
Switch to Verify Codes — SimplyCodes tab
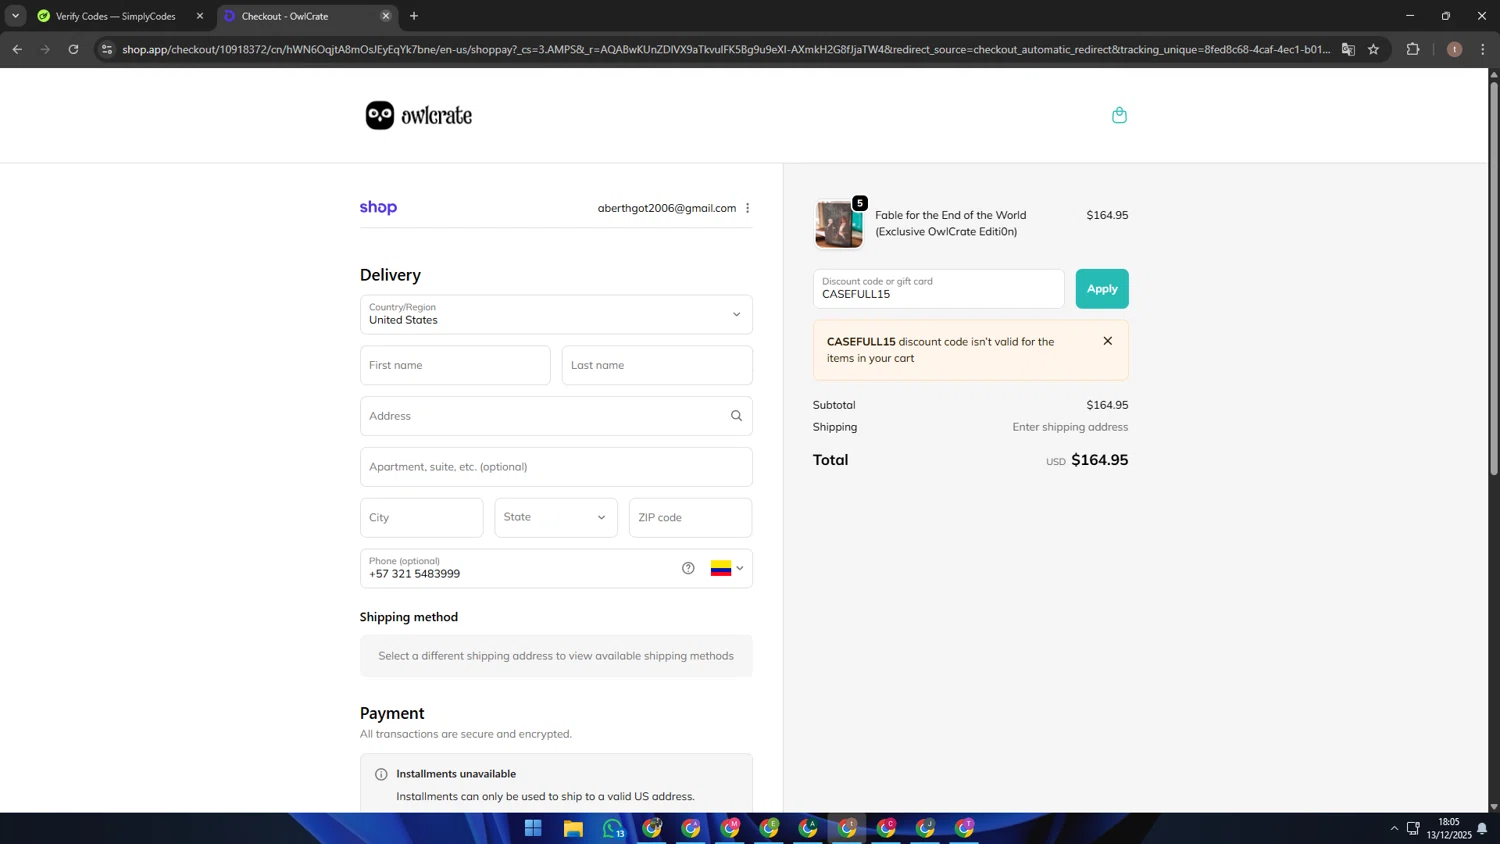pos(118,16)
